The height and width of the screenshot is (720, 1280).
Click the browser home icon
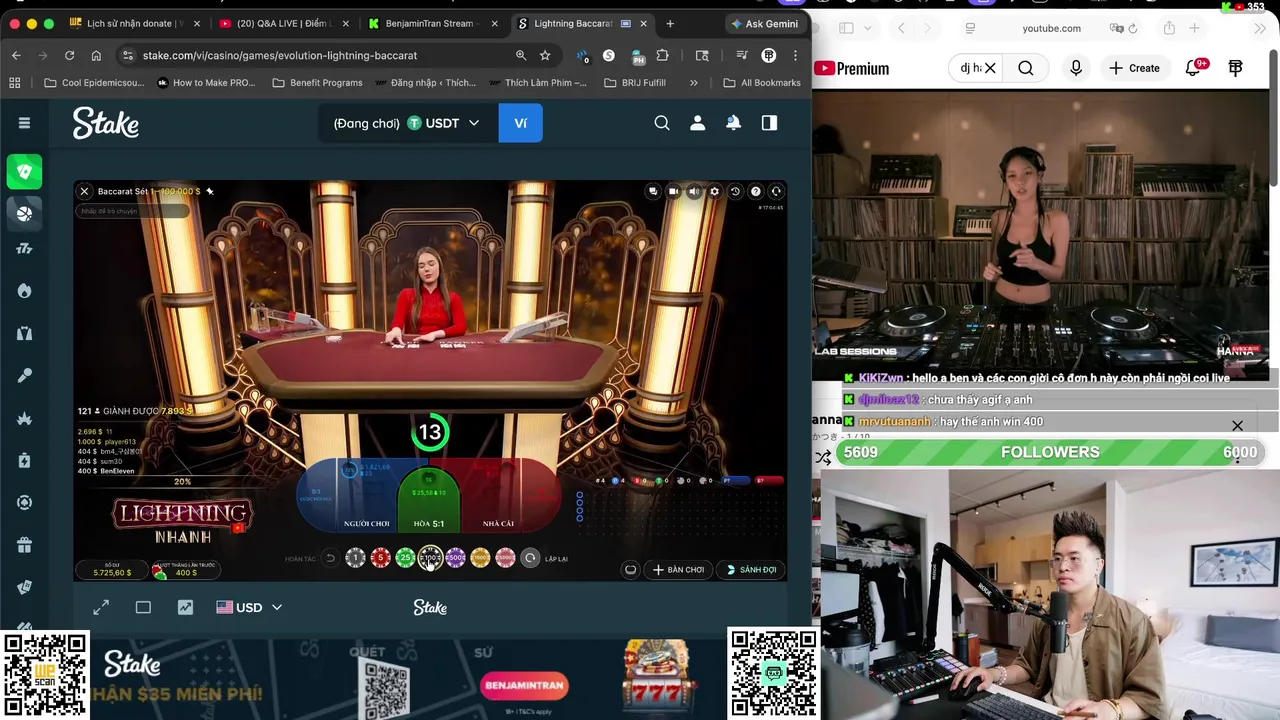[96, 55]
